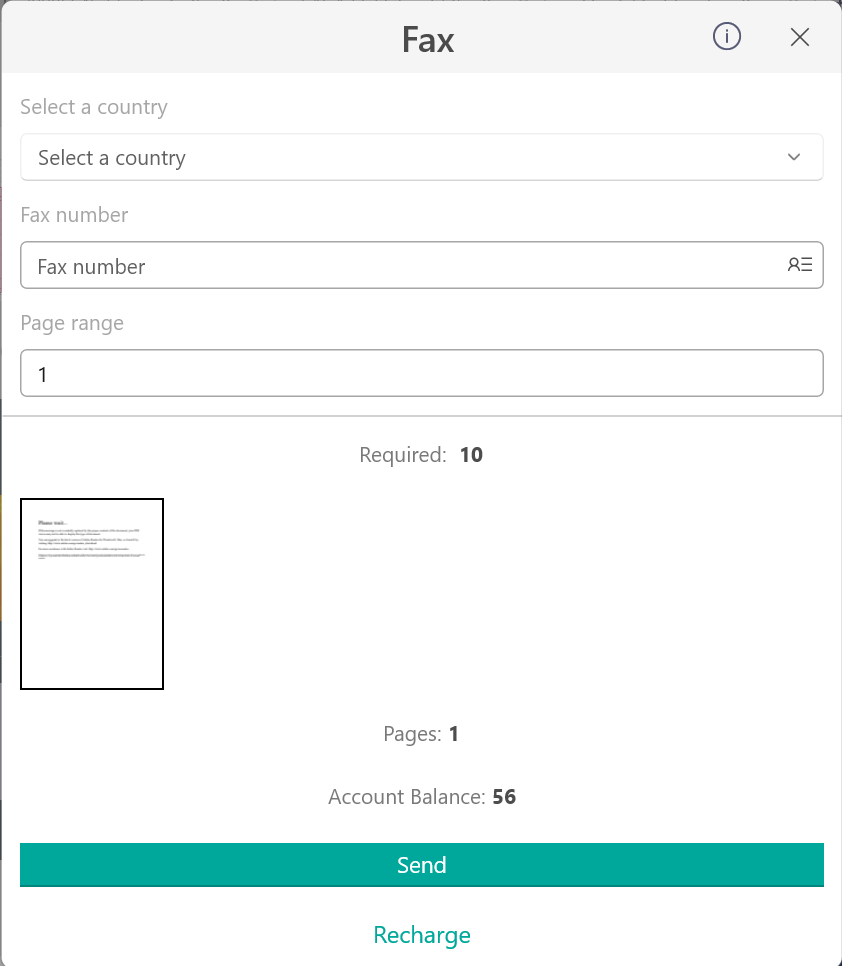Expand the country list chevron arrow
Screen dimensions: 842x966
(794, 157)
